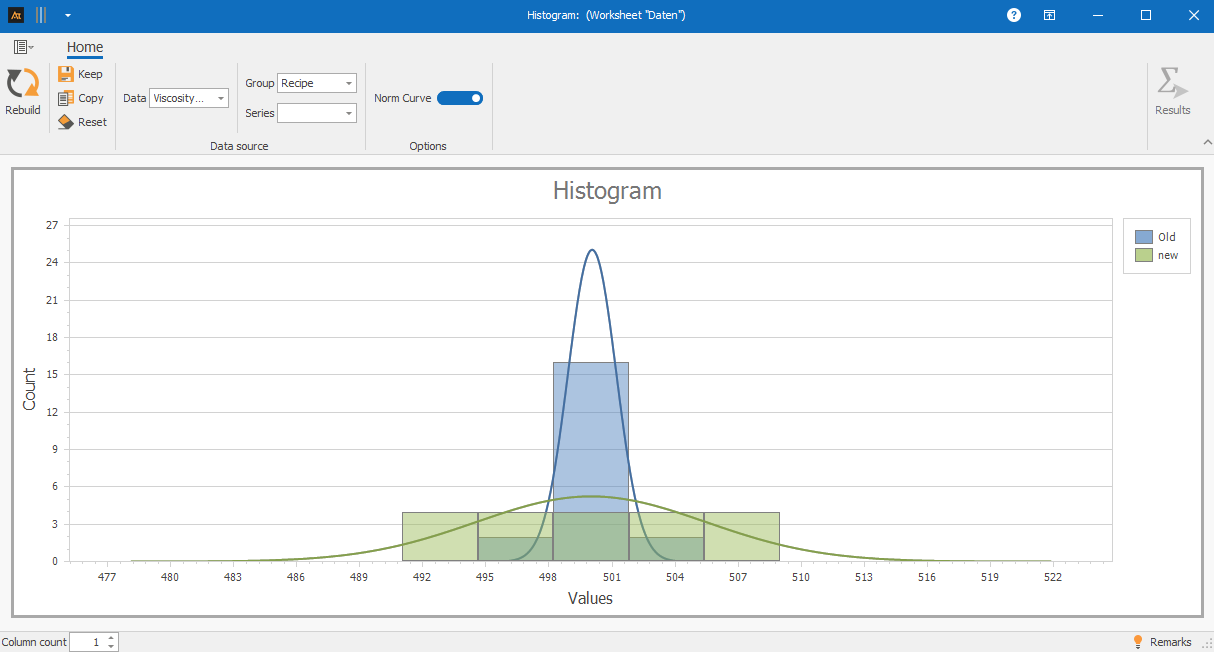Toggle the new series legend marker

[x=1144, y=255]
